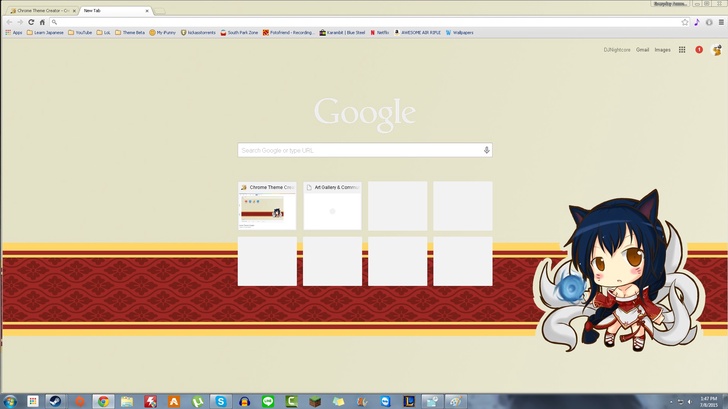The image size is (728, 409).
Task: Open LINE messenger from the taskbar
Action: coord(268,401)
